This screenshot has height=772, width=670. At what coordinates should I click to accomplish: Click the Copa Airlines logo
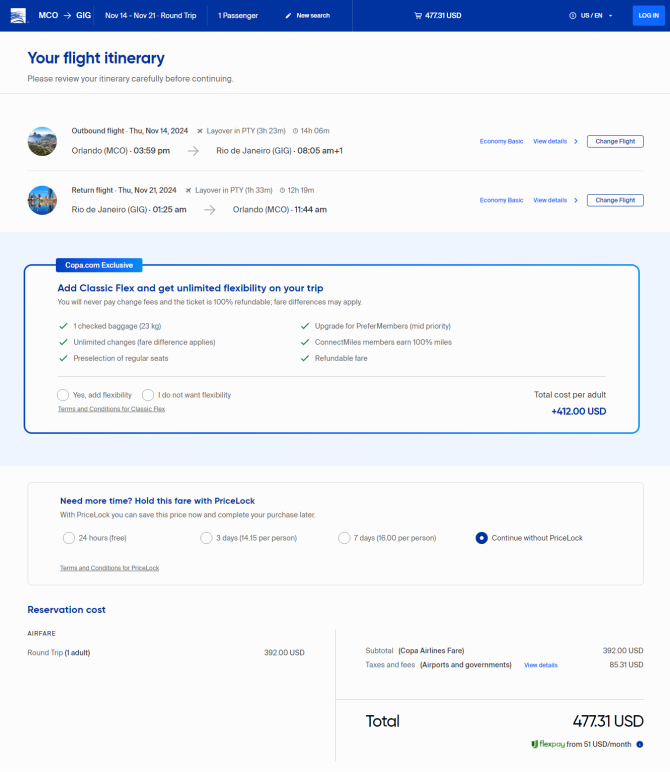[x=18, y=15]
